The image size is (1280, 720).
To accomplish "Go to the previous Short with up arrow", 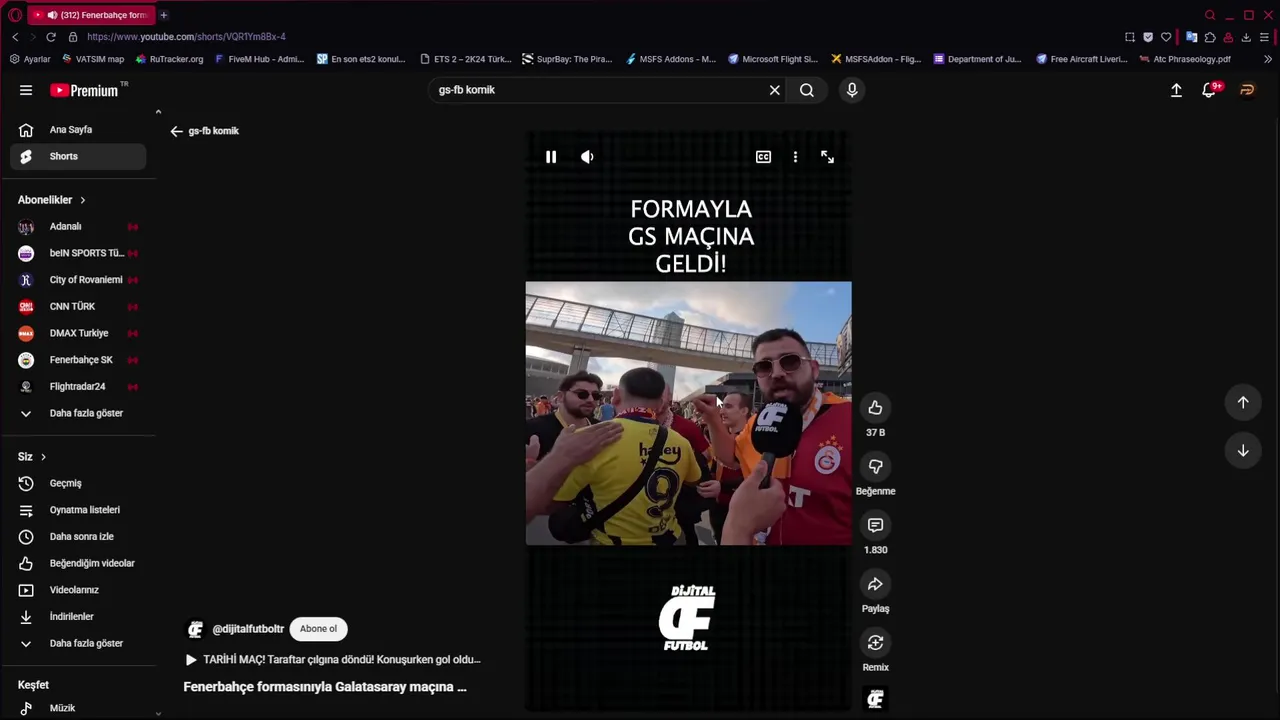I will [x=1243, y=402].
